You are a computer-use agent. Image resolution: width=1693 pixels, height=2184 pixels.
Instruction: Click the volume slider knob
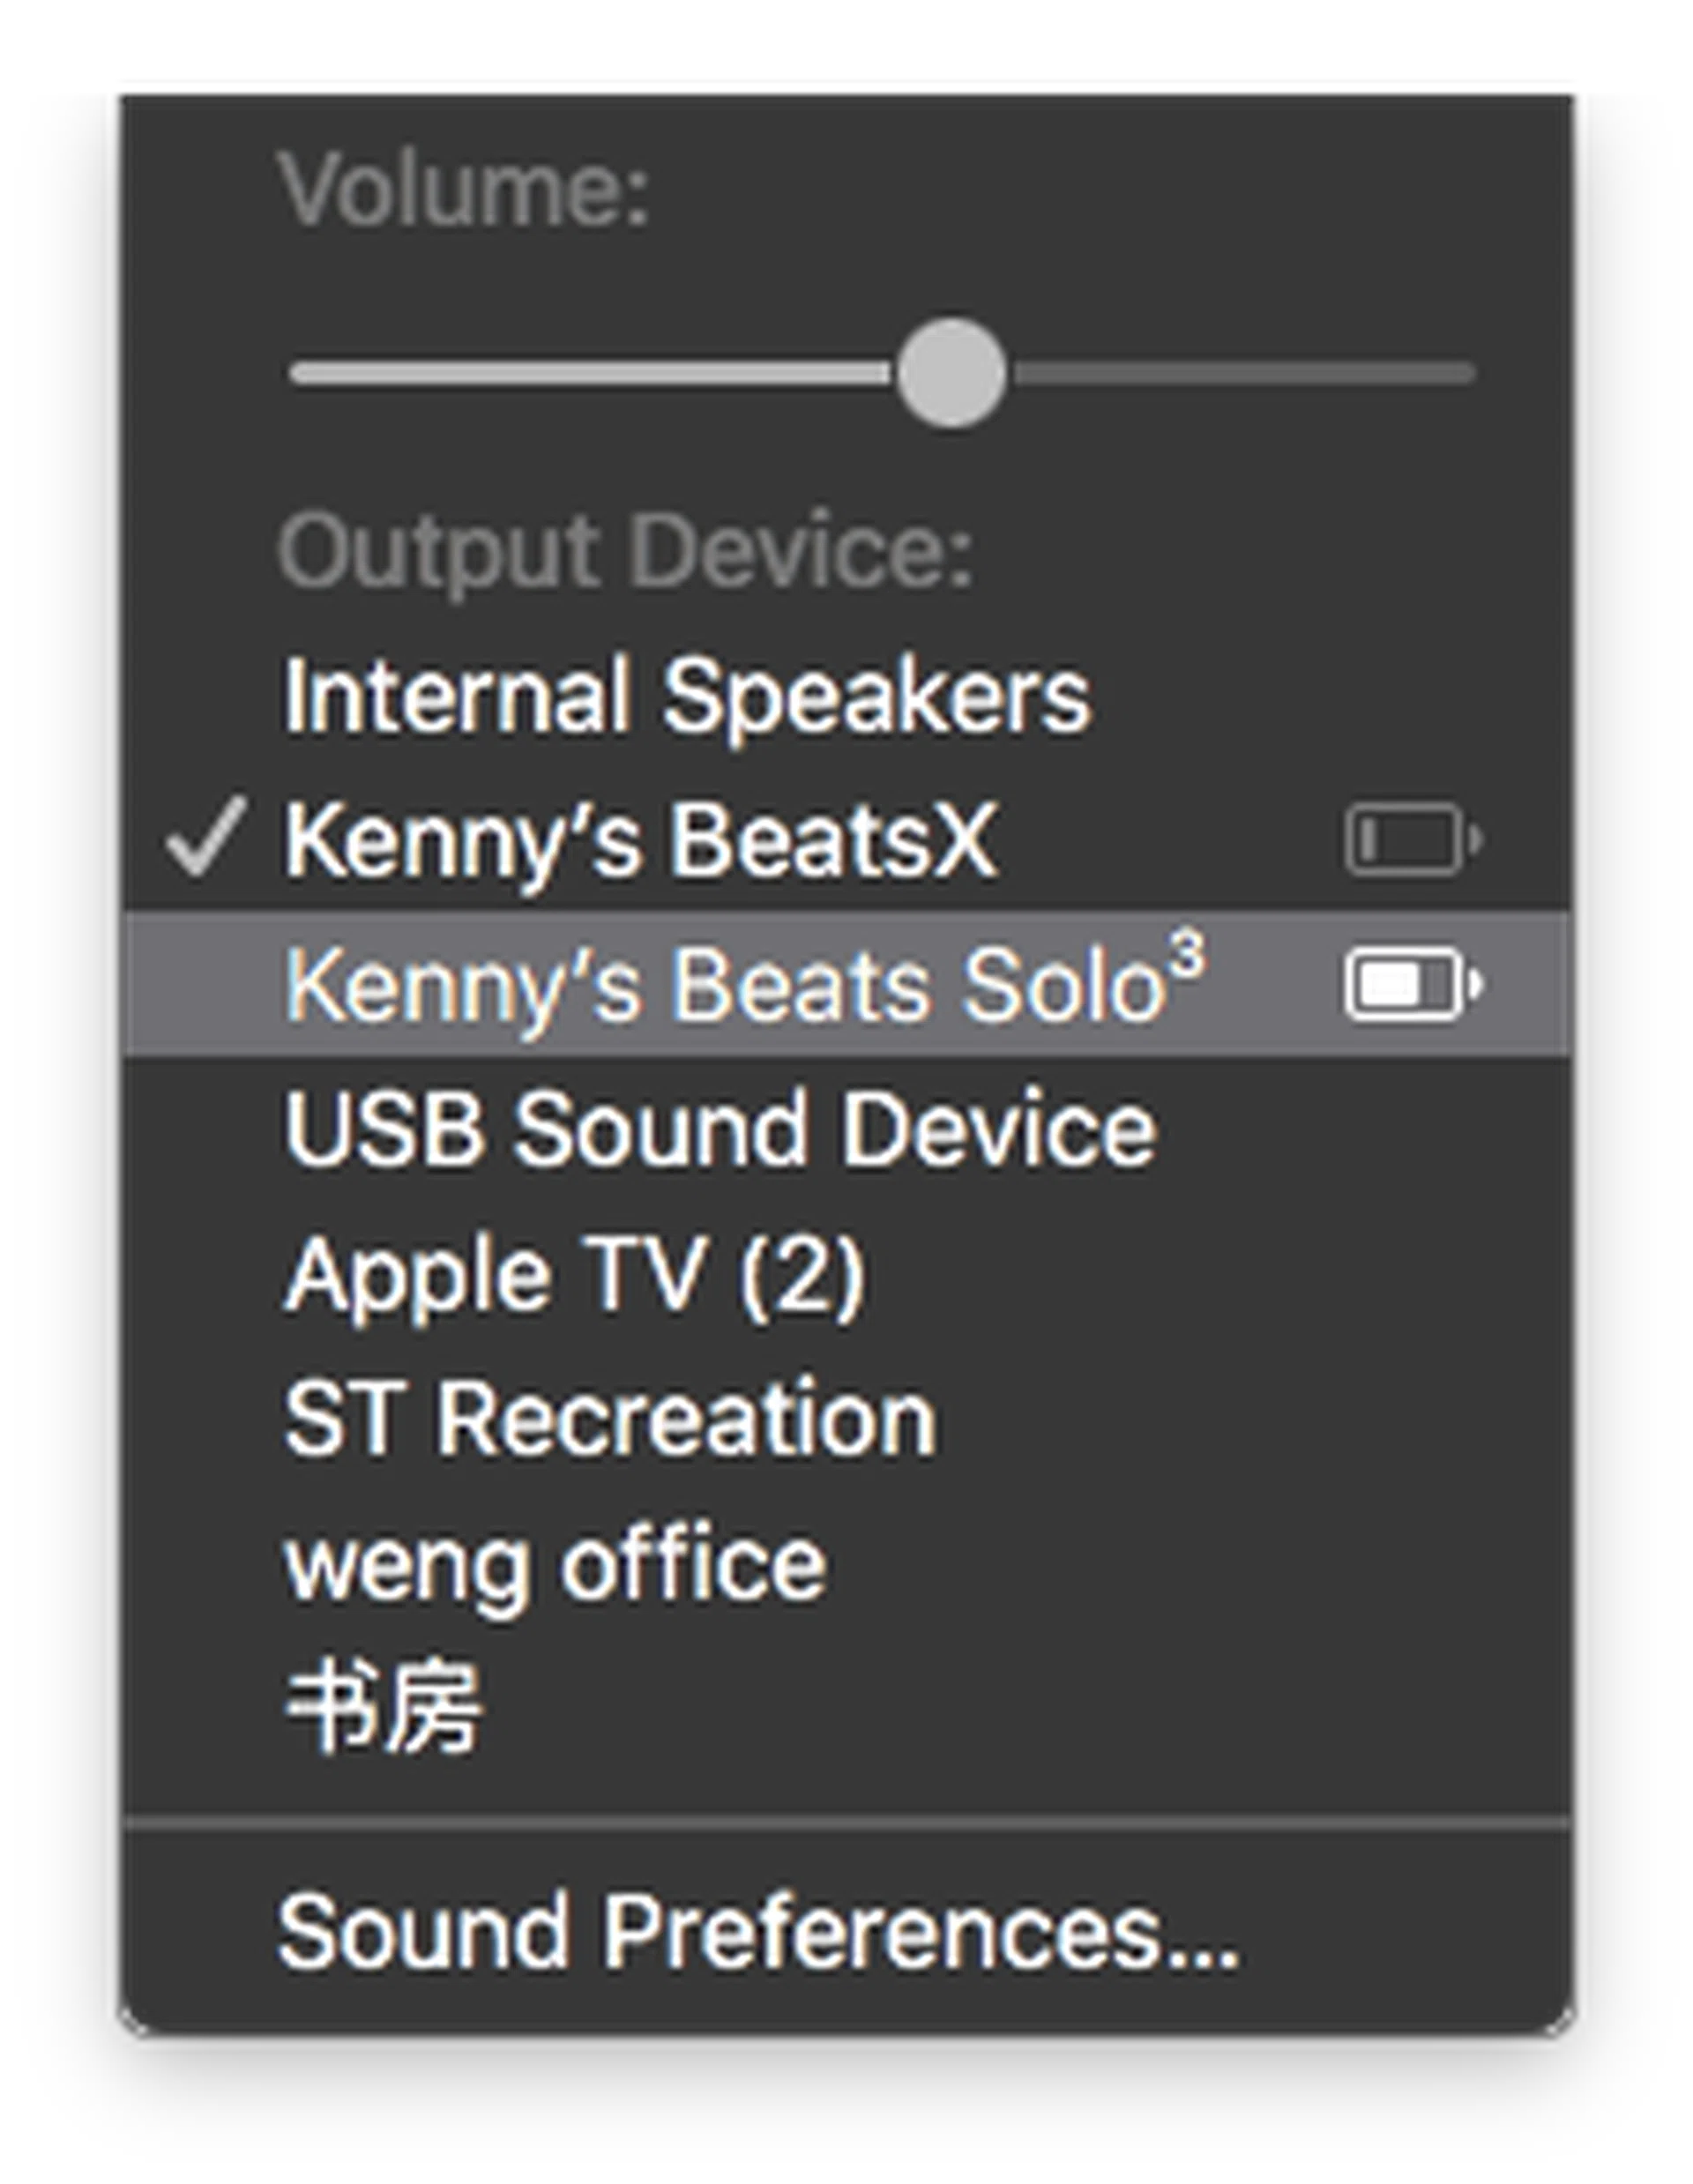click(x=951, y=373)
